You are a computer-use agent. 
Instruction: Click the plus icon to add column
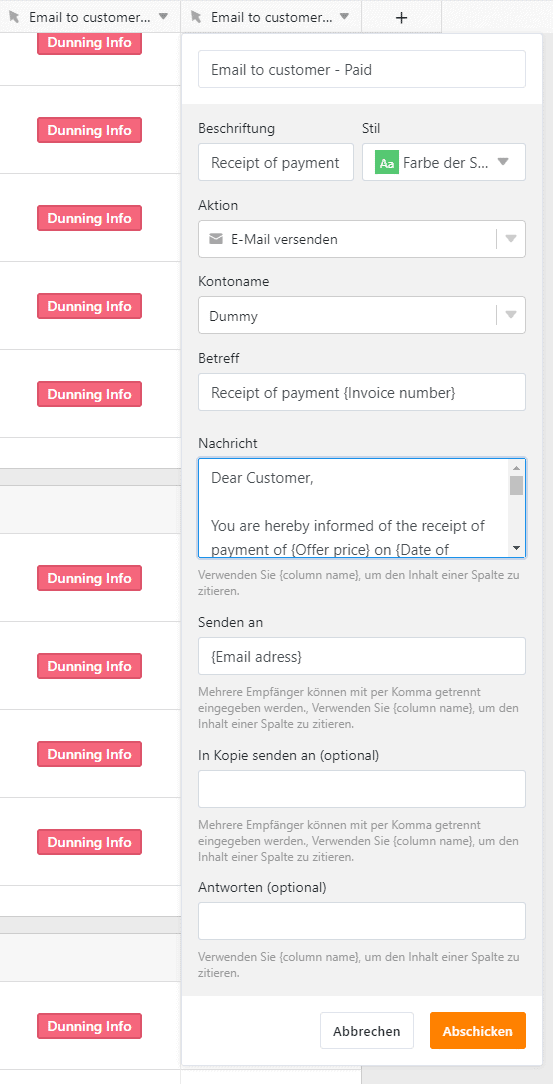(x=401, y=17)
